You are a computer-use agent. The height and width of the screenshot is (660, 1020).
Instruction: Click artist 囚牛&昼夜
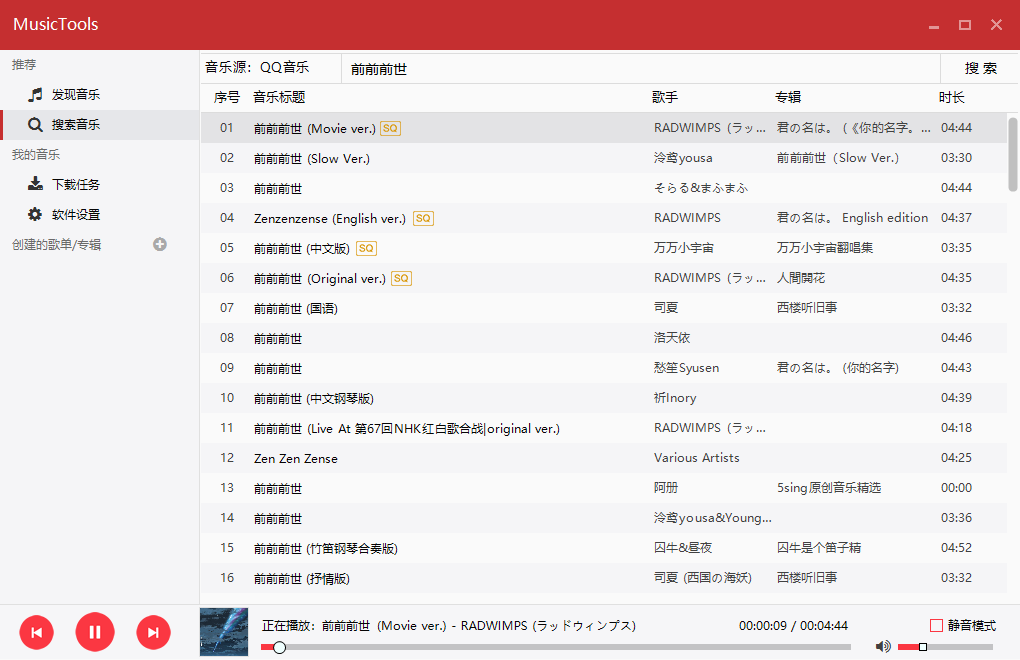683,548
